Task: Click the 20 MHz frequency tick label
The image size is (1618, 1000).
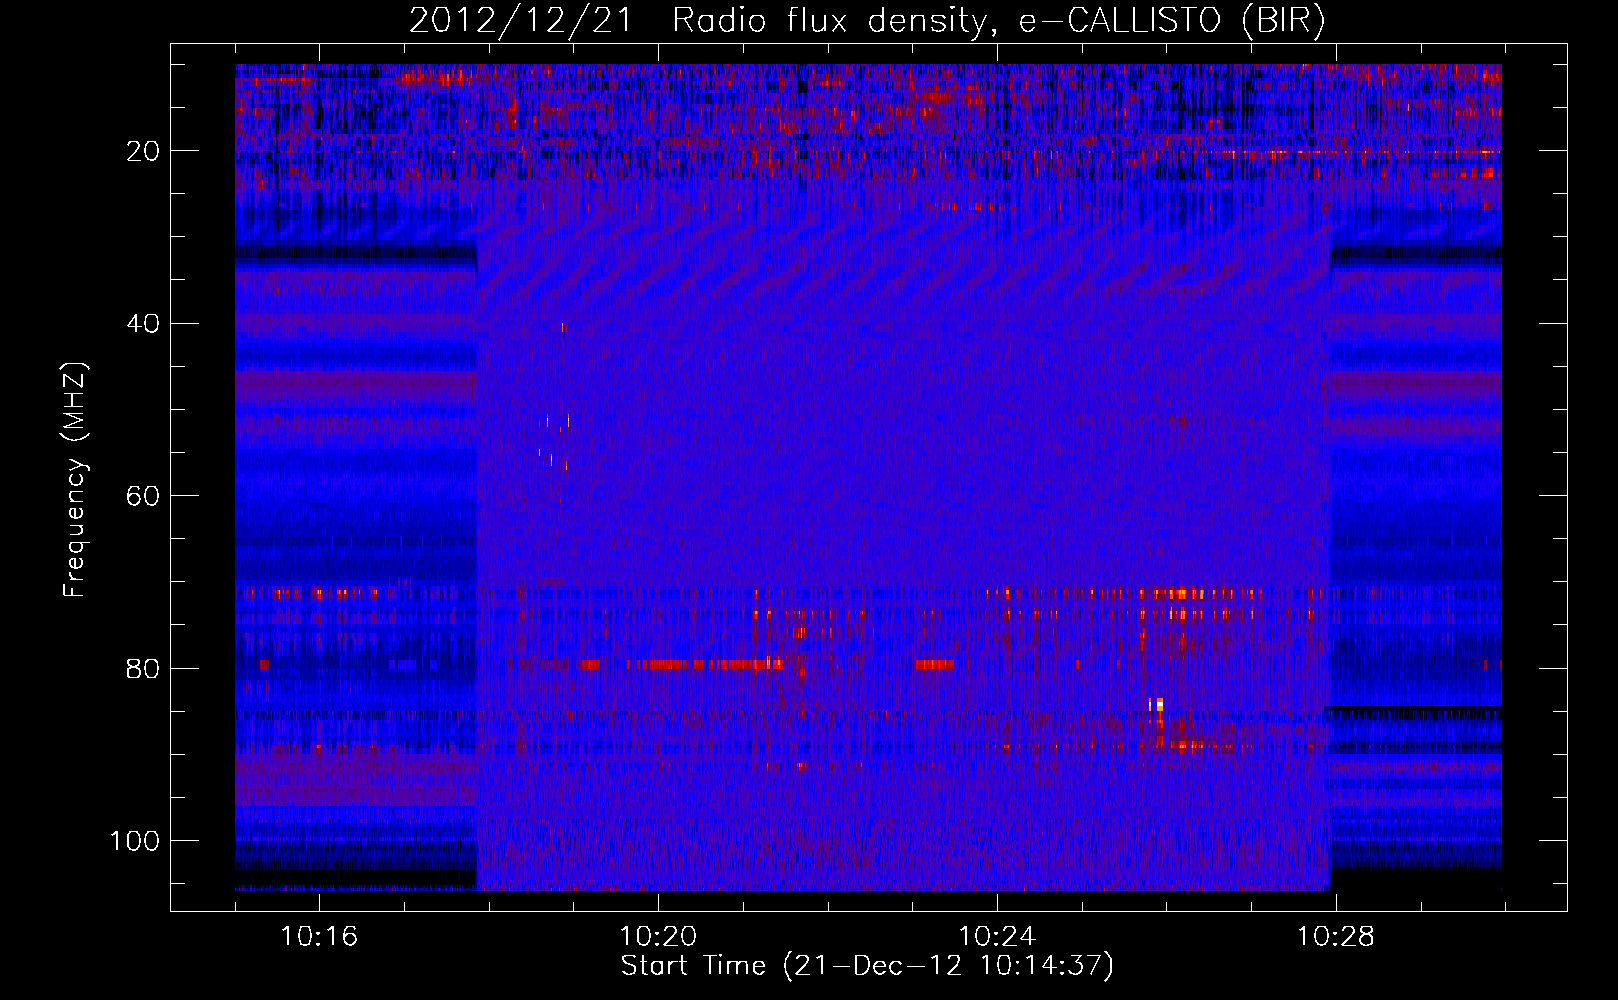Action: [x=143, y=151]
